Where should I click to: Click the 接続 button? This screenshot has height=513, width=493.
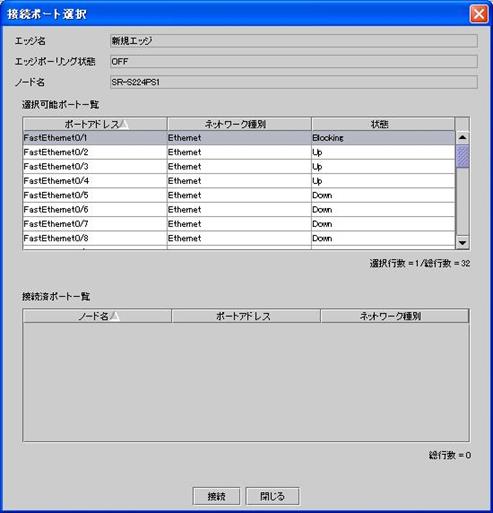click(x=216, y=496)
